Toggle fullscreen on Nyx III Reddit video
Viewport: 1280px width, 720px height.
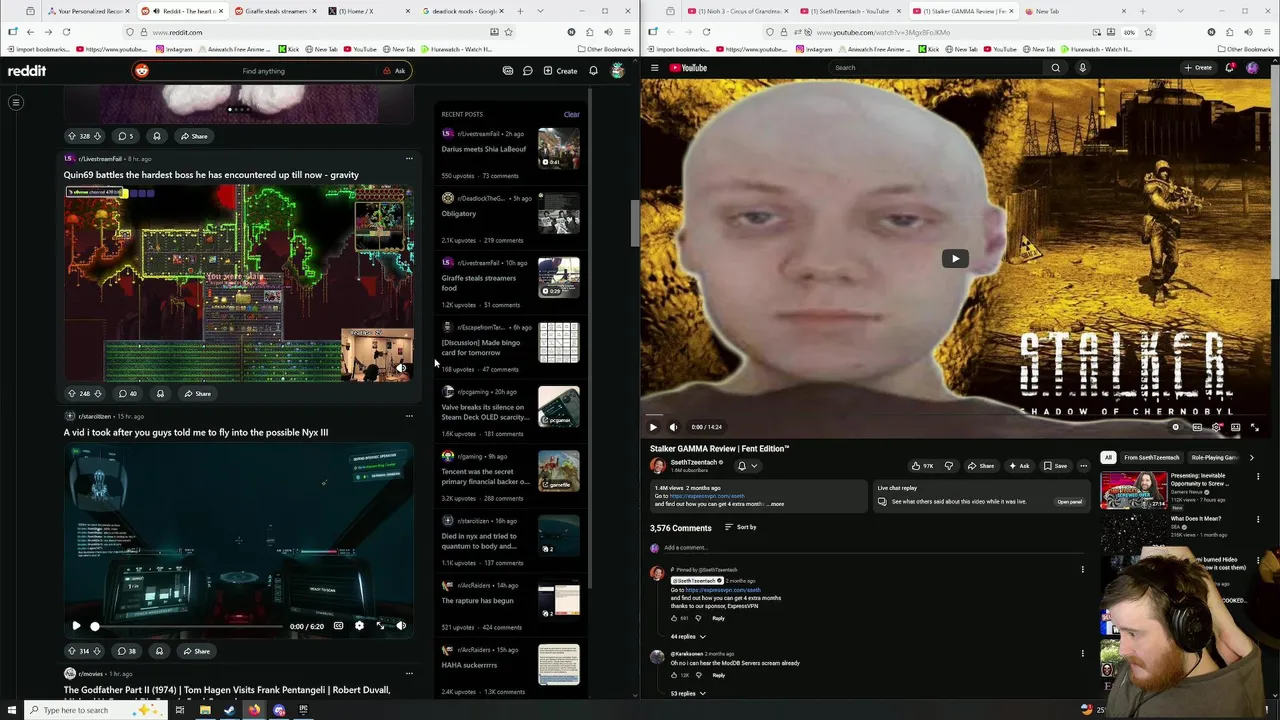[x=380, y=626]
